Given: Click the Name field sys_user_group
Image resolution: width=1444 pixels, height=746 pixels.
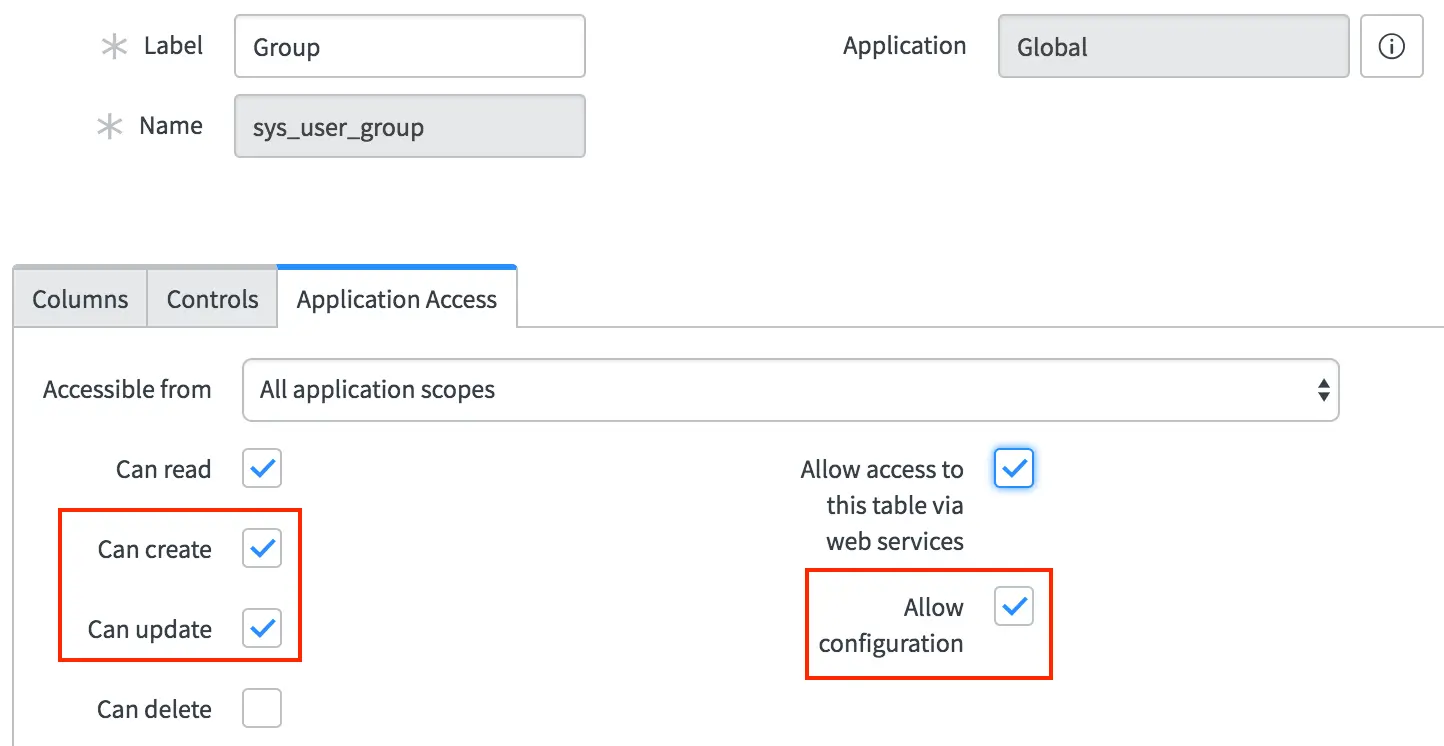Looking at the screenshot, I should pos(410,126).
